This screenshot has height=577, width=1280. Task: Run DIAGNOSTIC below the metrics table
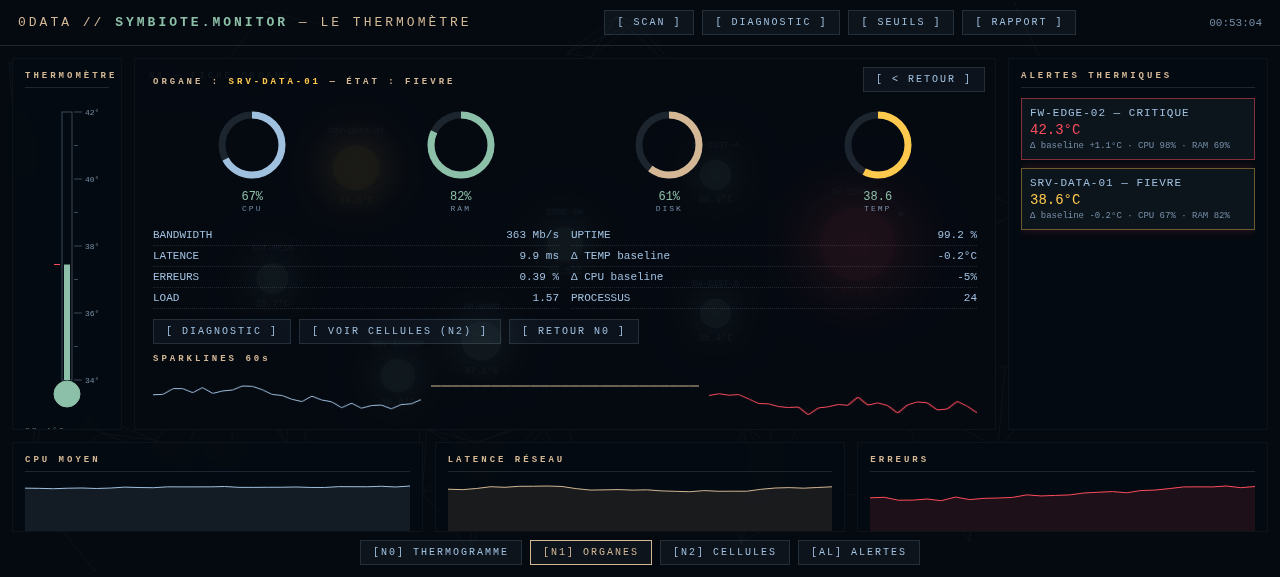pyautogui.click(x=222, y=332)
